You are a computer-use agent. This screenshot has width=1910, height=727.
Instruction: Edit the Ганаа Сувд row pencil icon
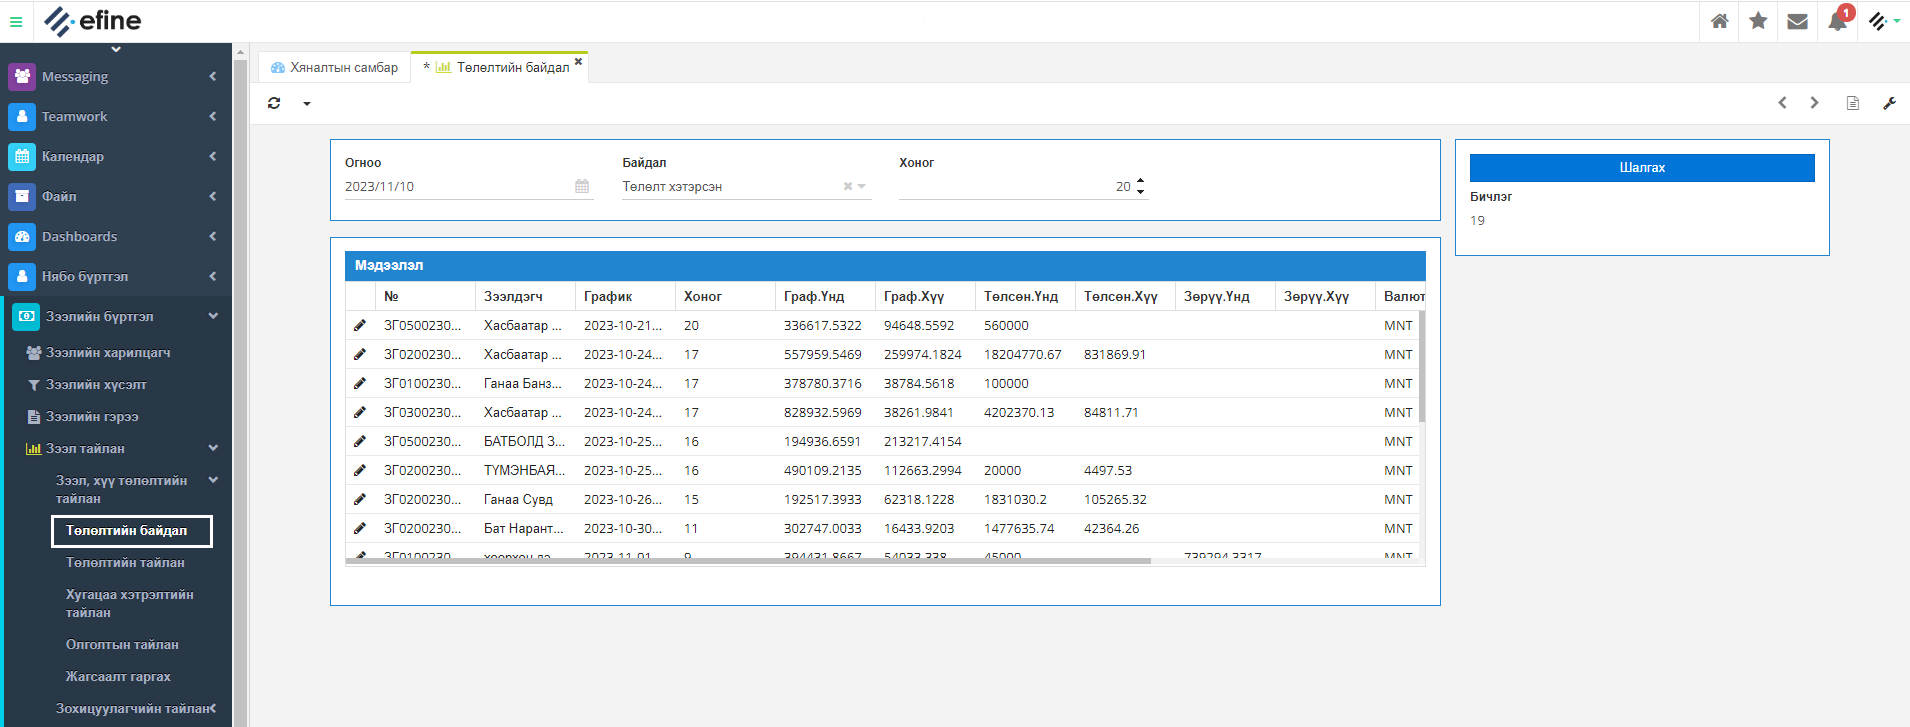[360, 499]
